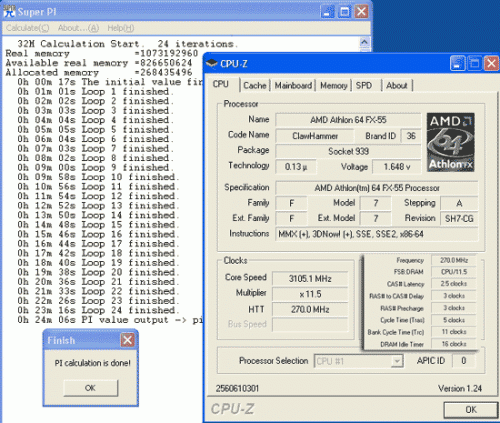The width and height of the screenshot is (500, 423).
Task: Click OK button in CPU-Z window
Action: (471, 409)
